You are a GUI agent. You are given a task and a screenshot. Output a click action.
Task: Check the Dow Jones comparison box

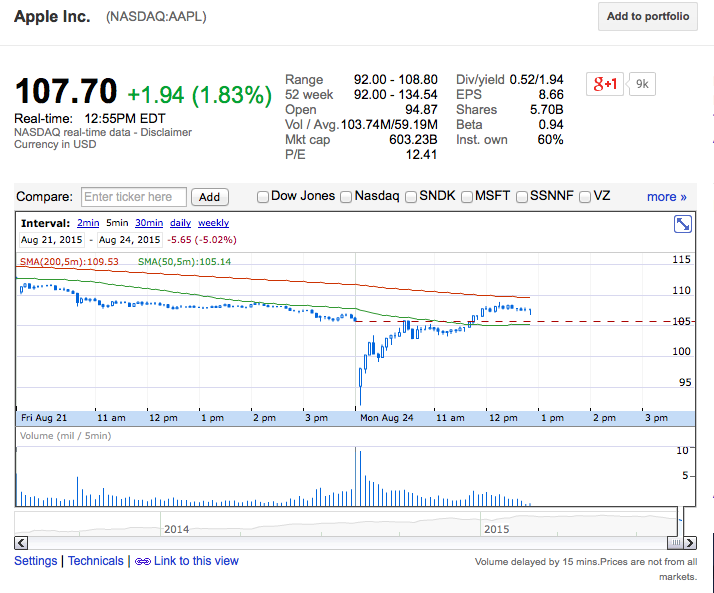pyautogui.click(x=262, y=197)
